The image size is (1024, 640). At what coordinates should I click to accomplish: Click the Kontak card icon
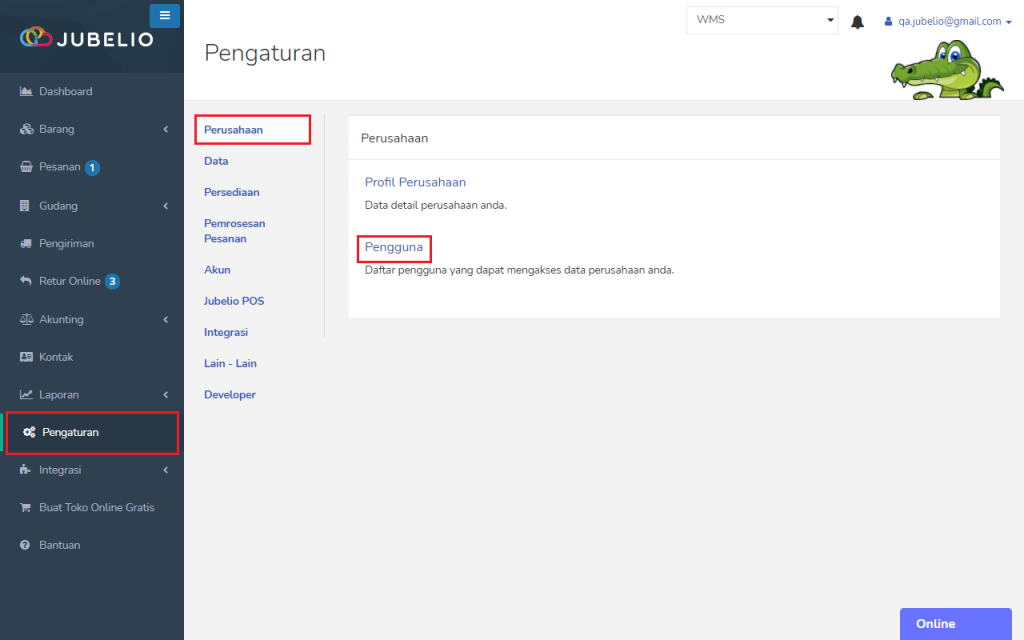coord(26,357)
